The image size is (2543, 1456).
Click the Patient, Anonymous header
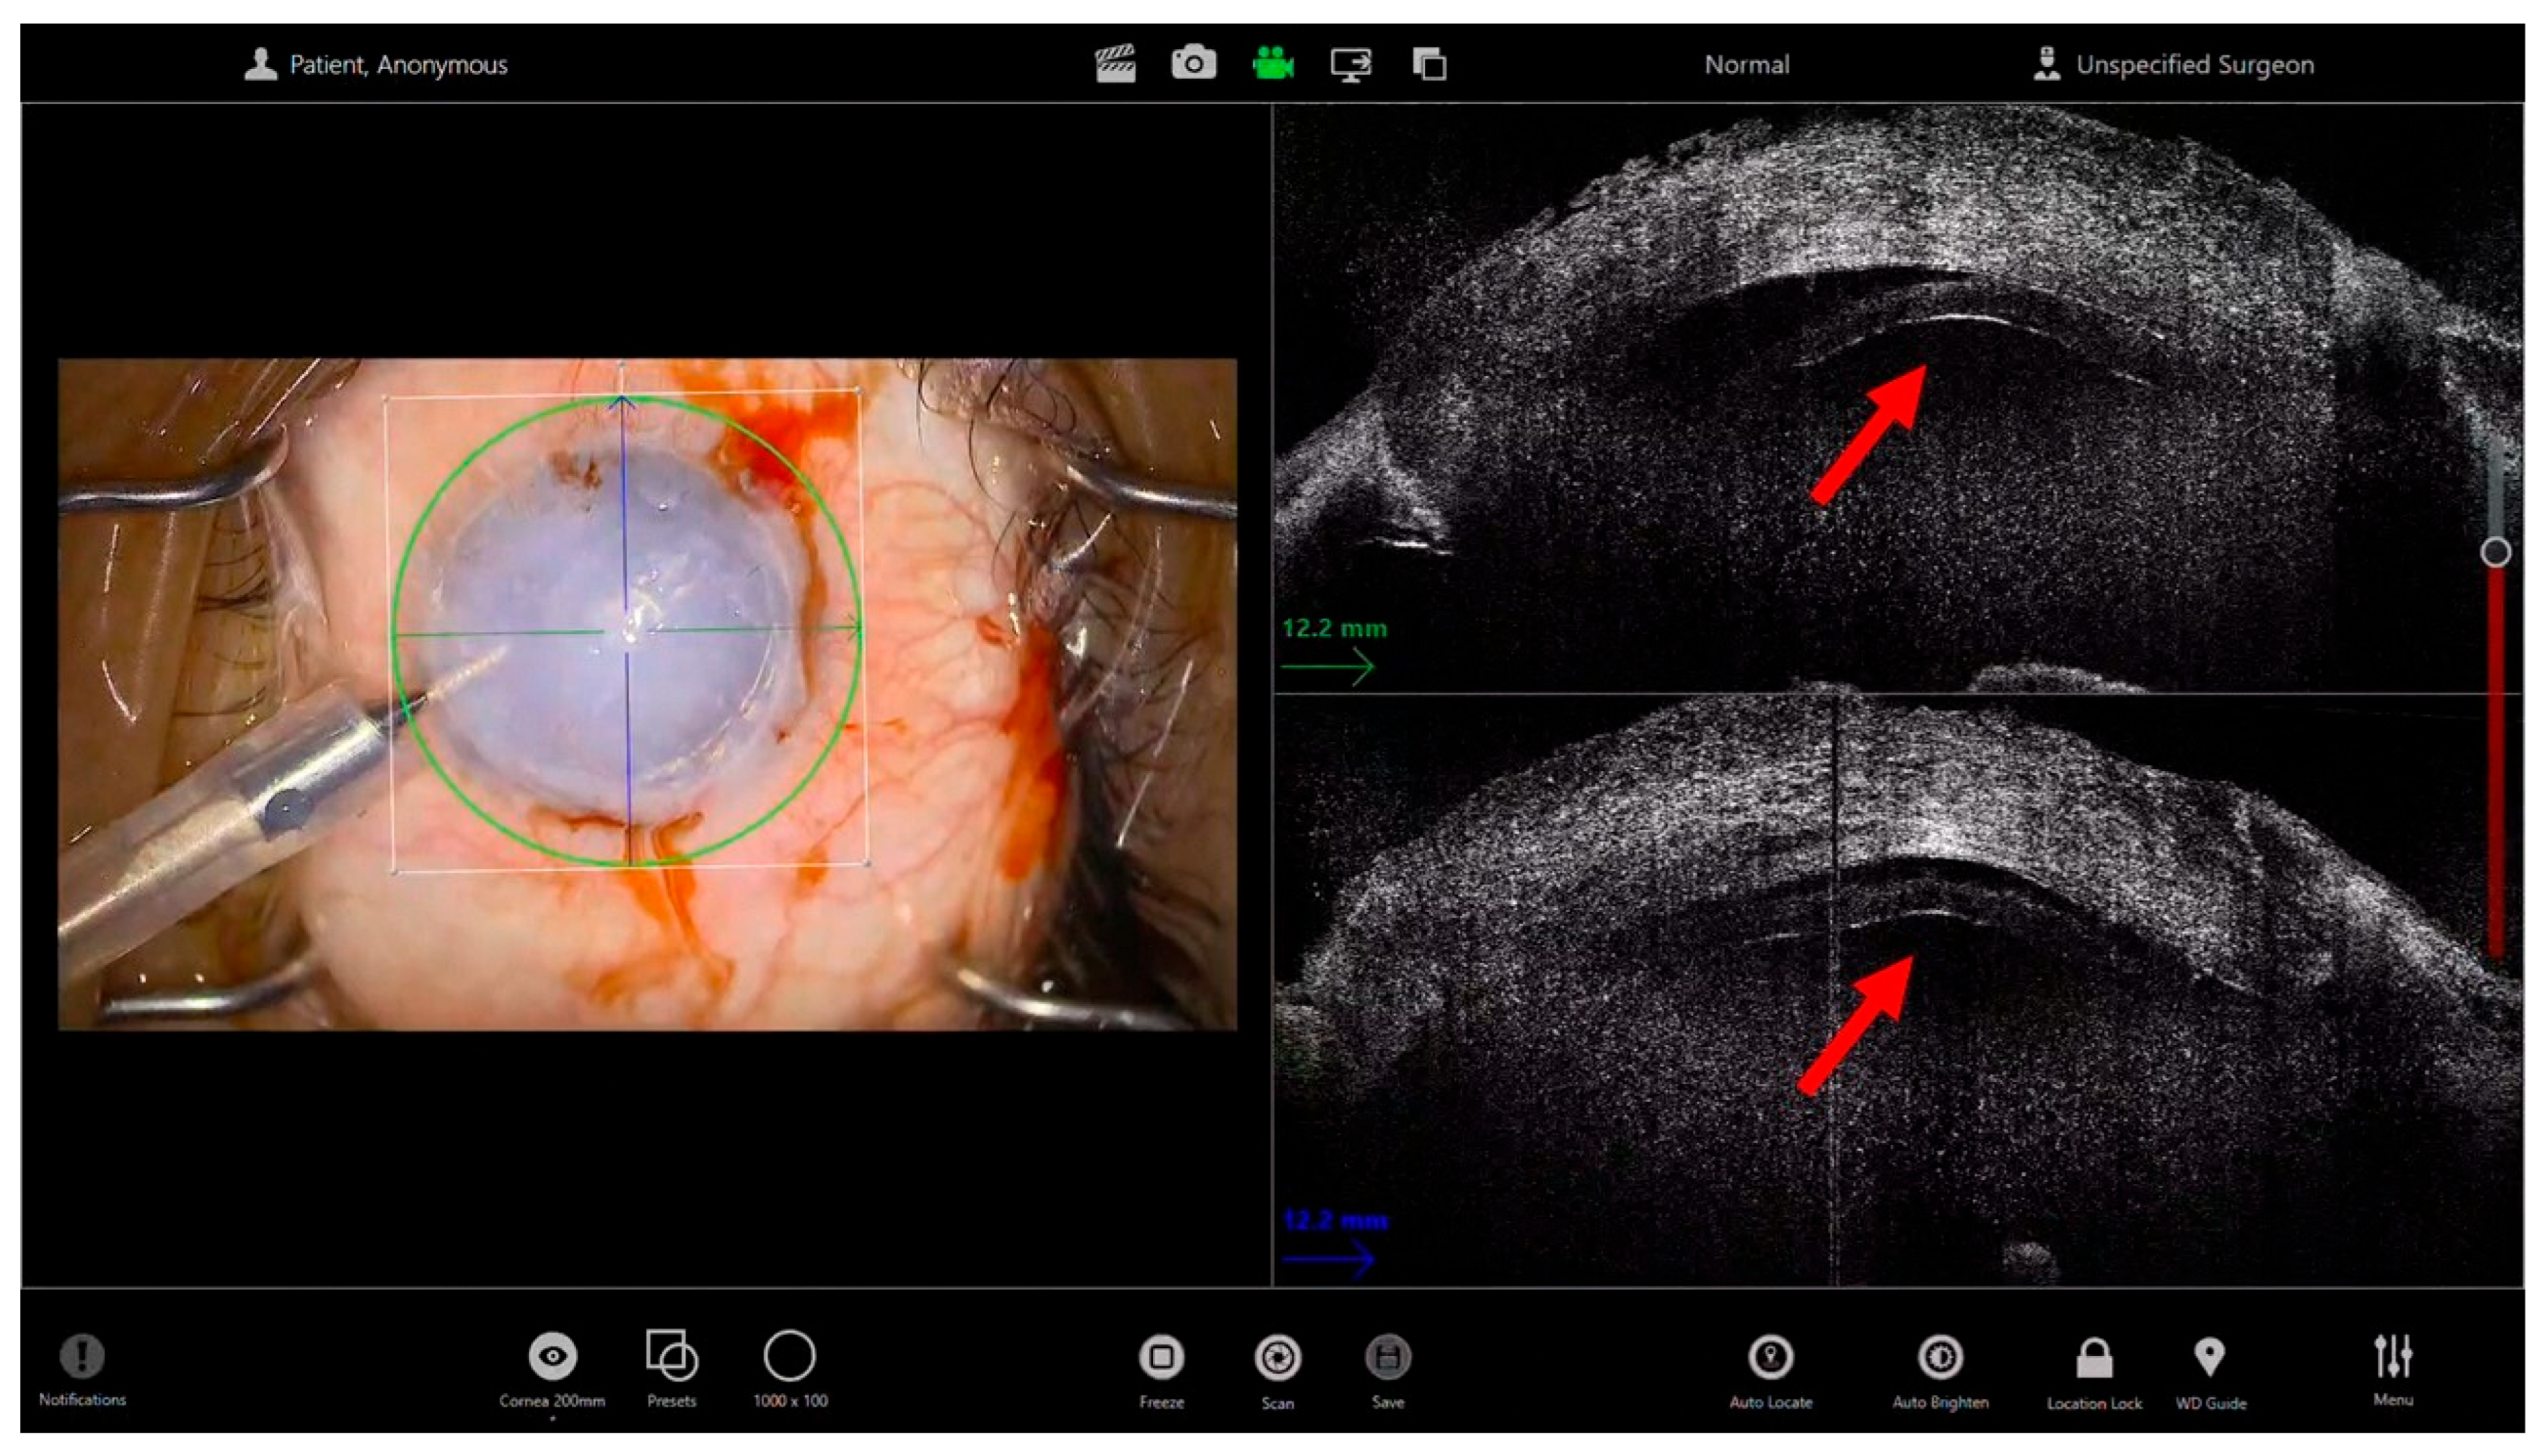376,65
